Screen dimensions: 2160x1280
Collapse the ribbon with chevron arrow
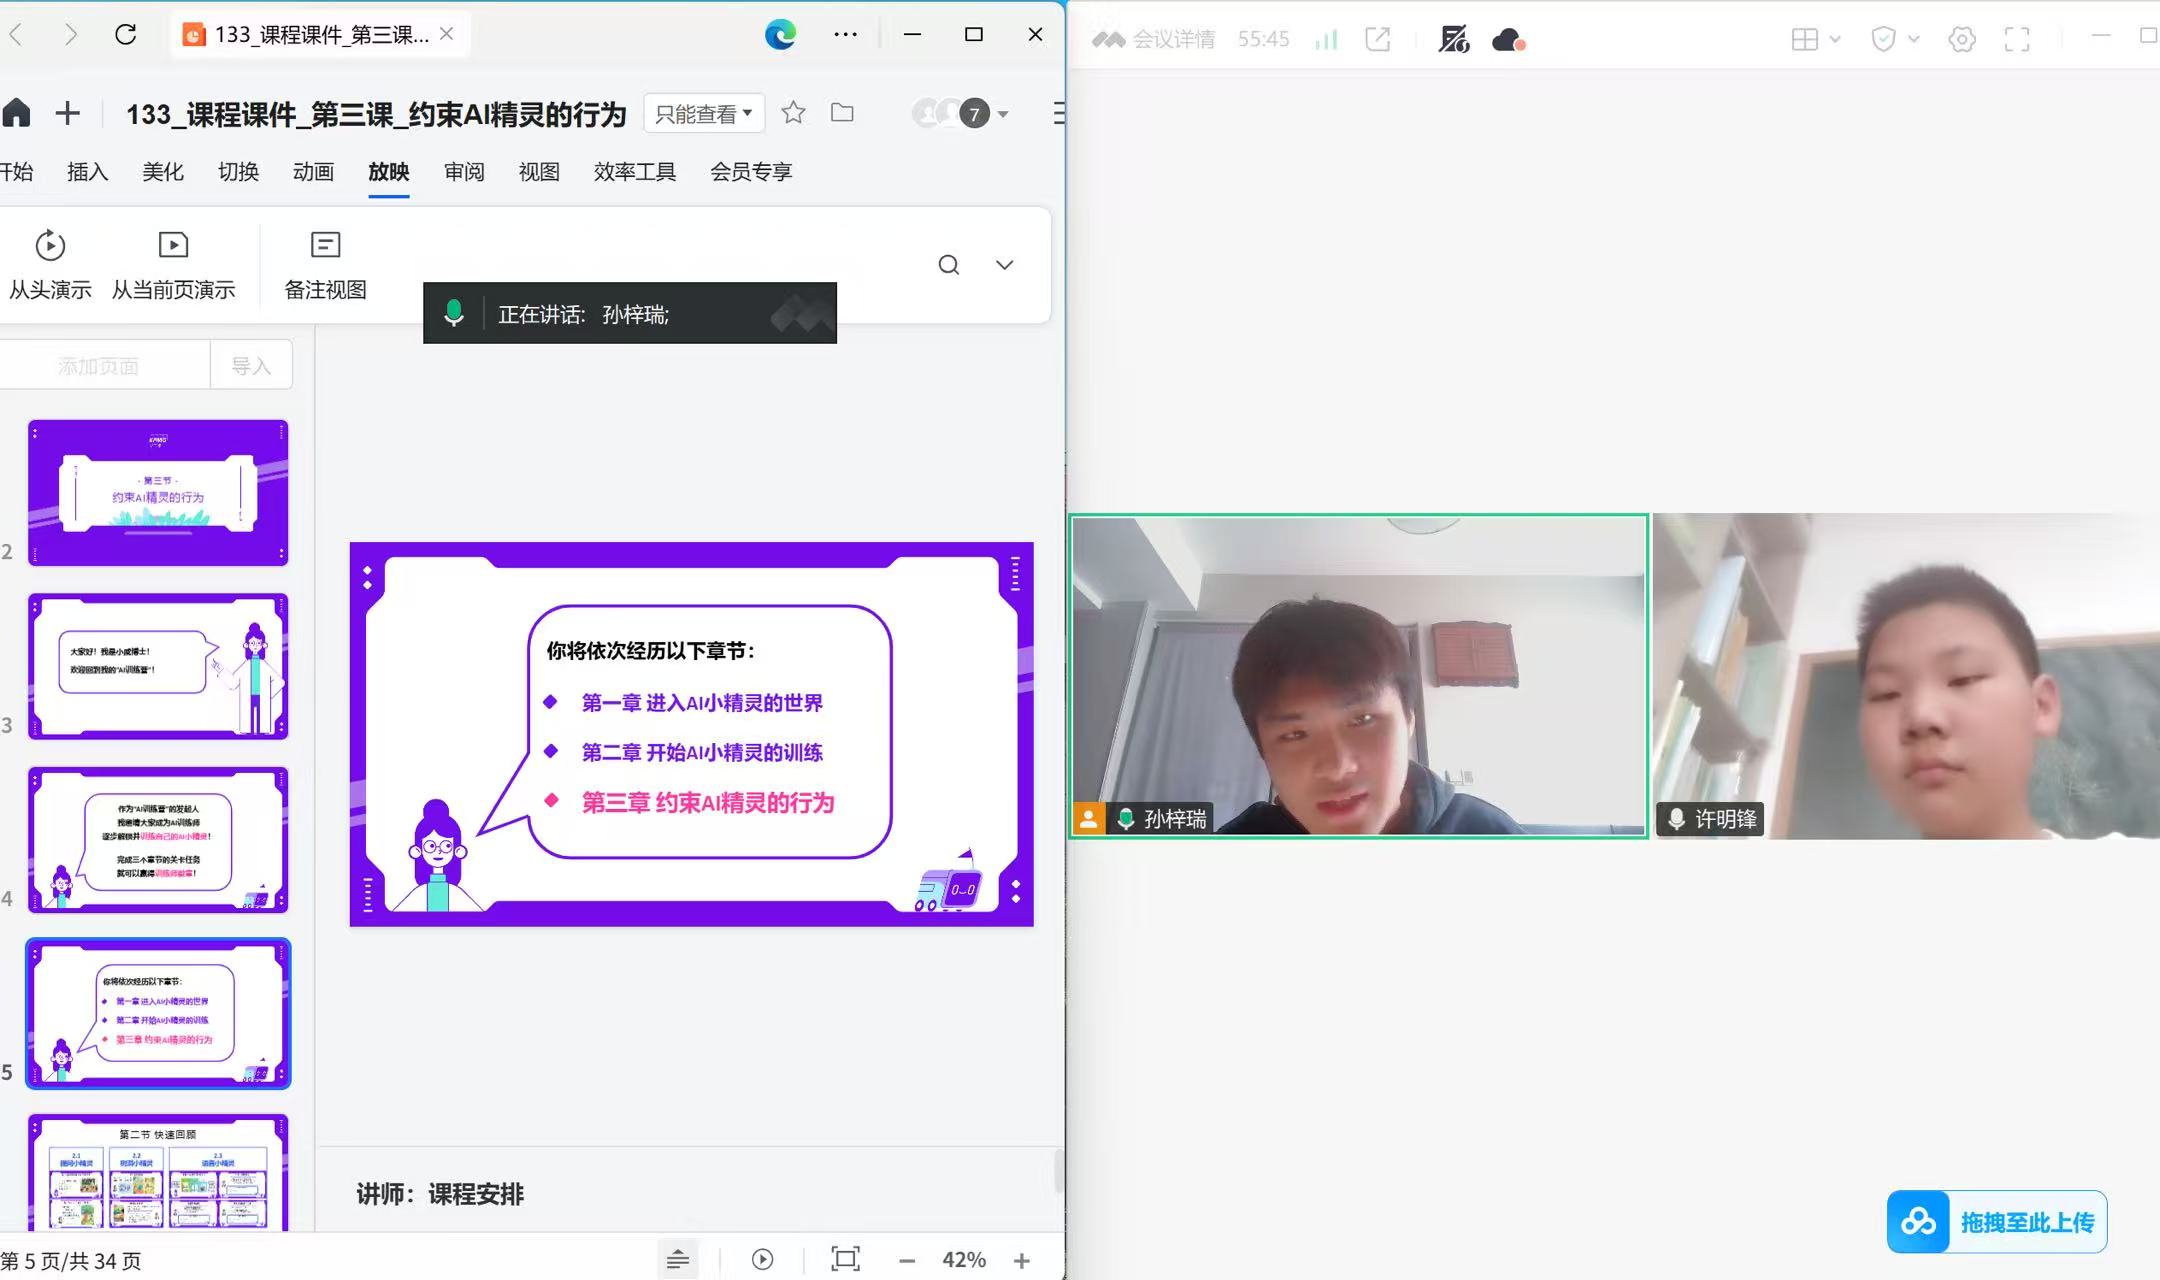(1004, 265)
